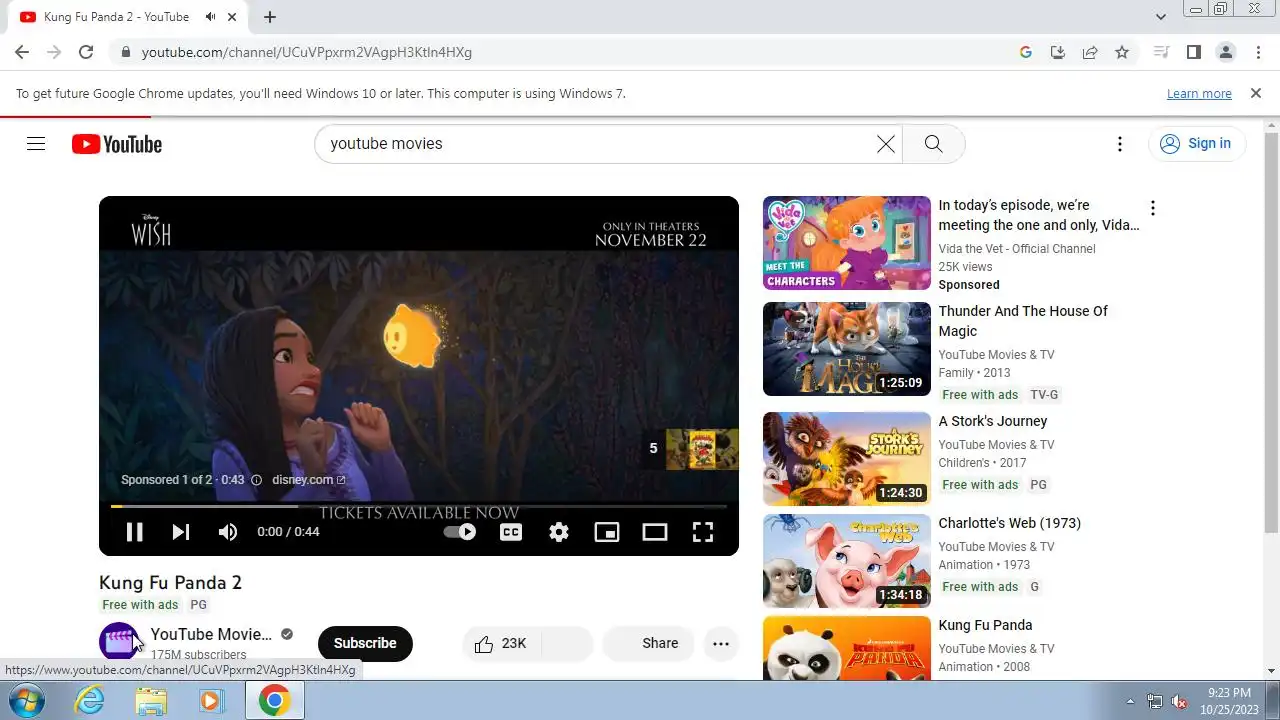Reload the current page
The height and width of the screenshot is (720, 1280).
point(86,52)
